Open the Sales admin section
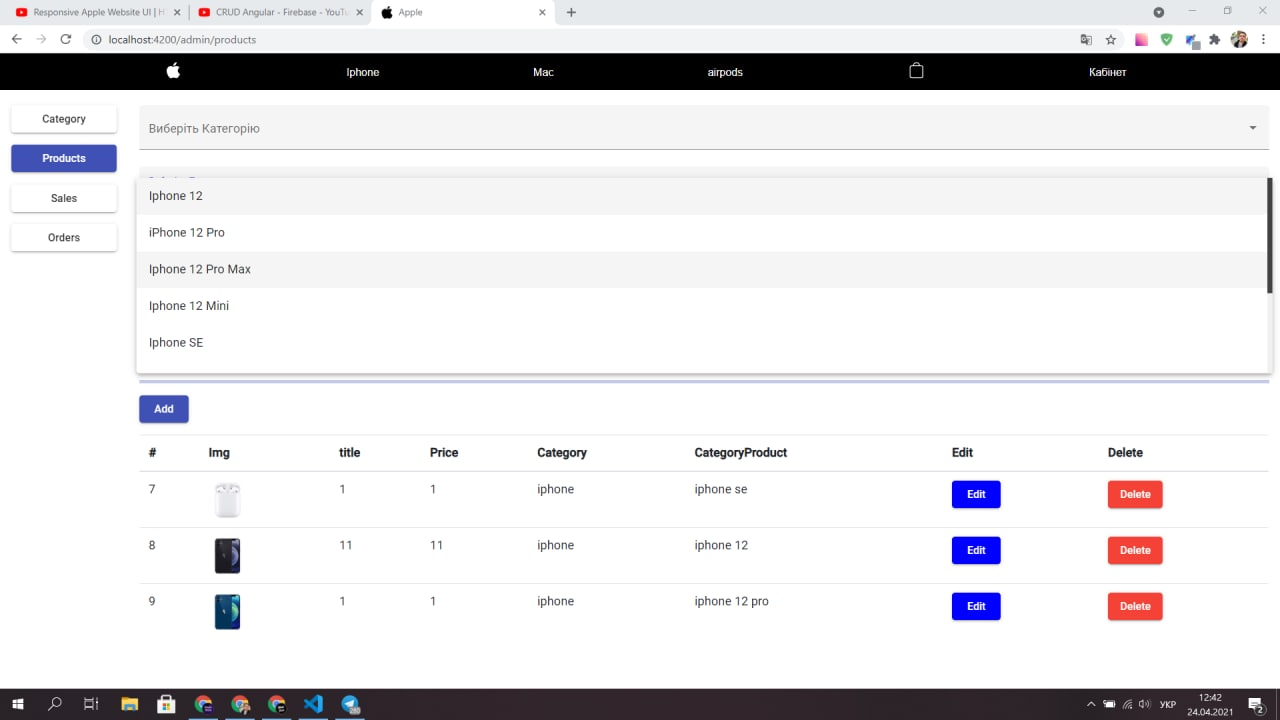The height and width of the screenshot is (720, 1280). [x=64, y=198]
